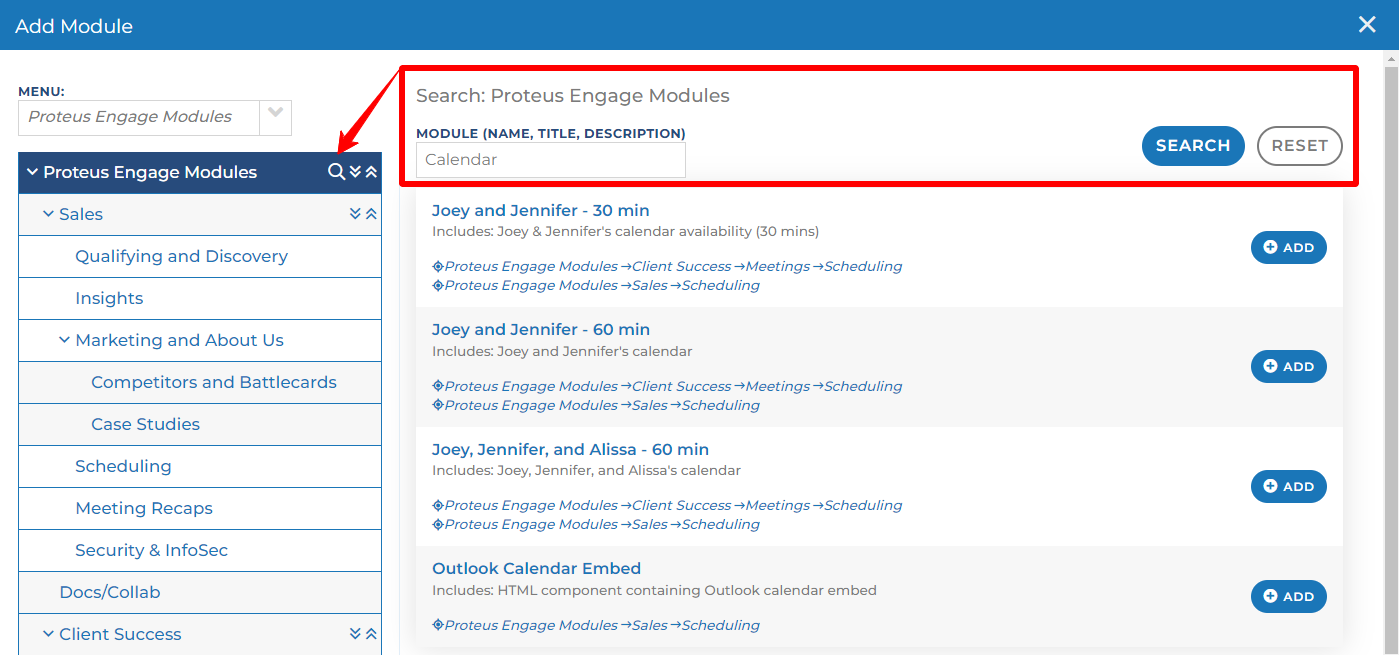Screen dimensions: 1399x655
Task: Open Joey and Jennifer - 30 min title
Action: [x=541, y=210]
